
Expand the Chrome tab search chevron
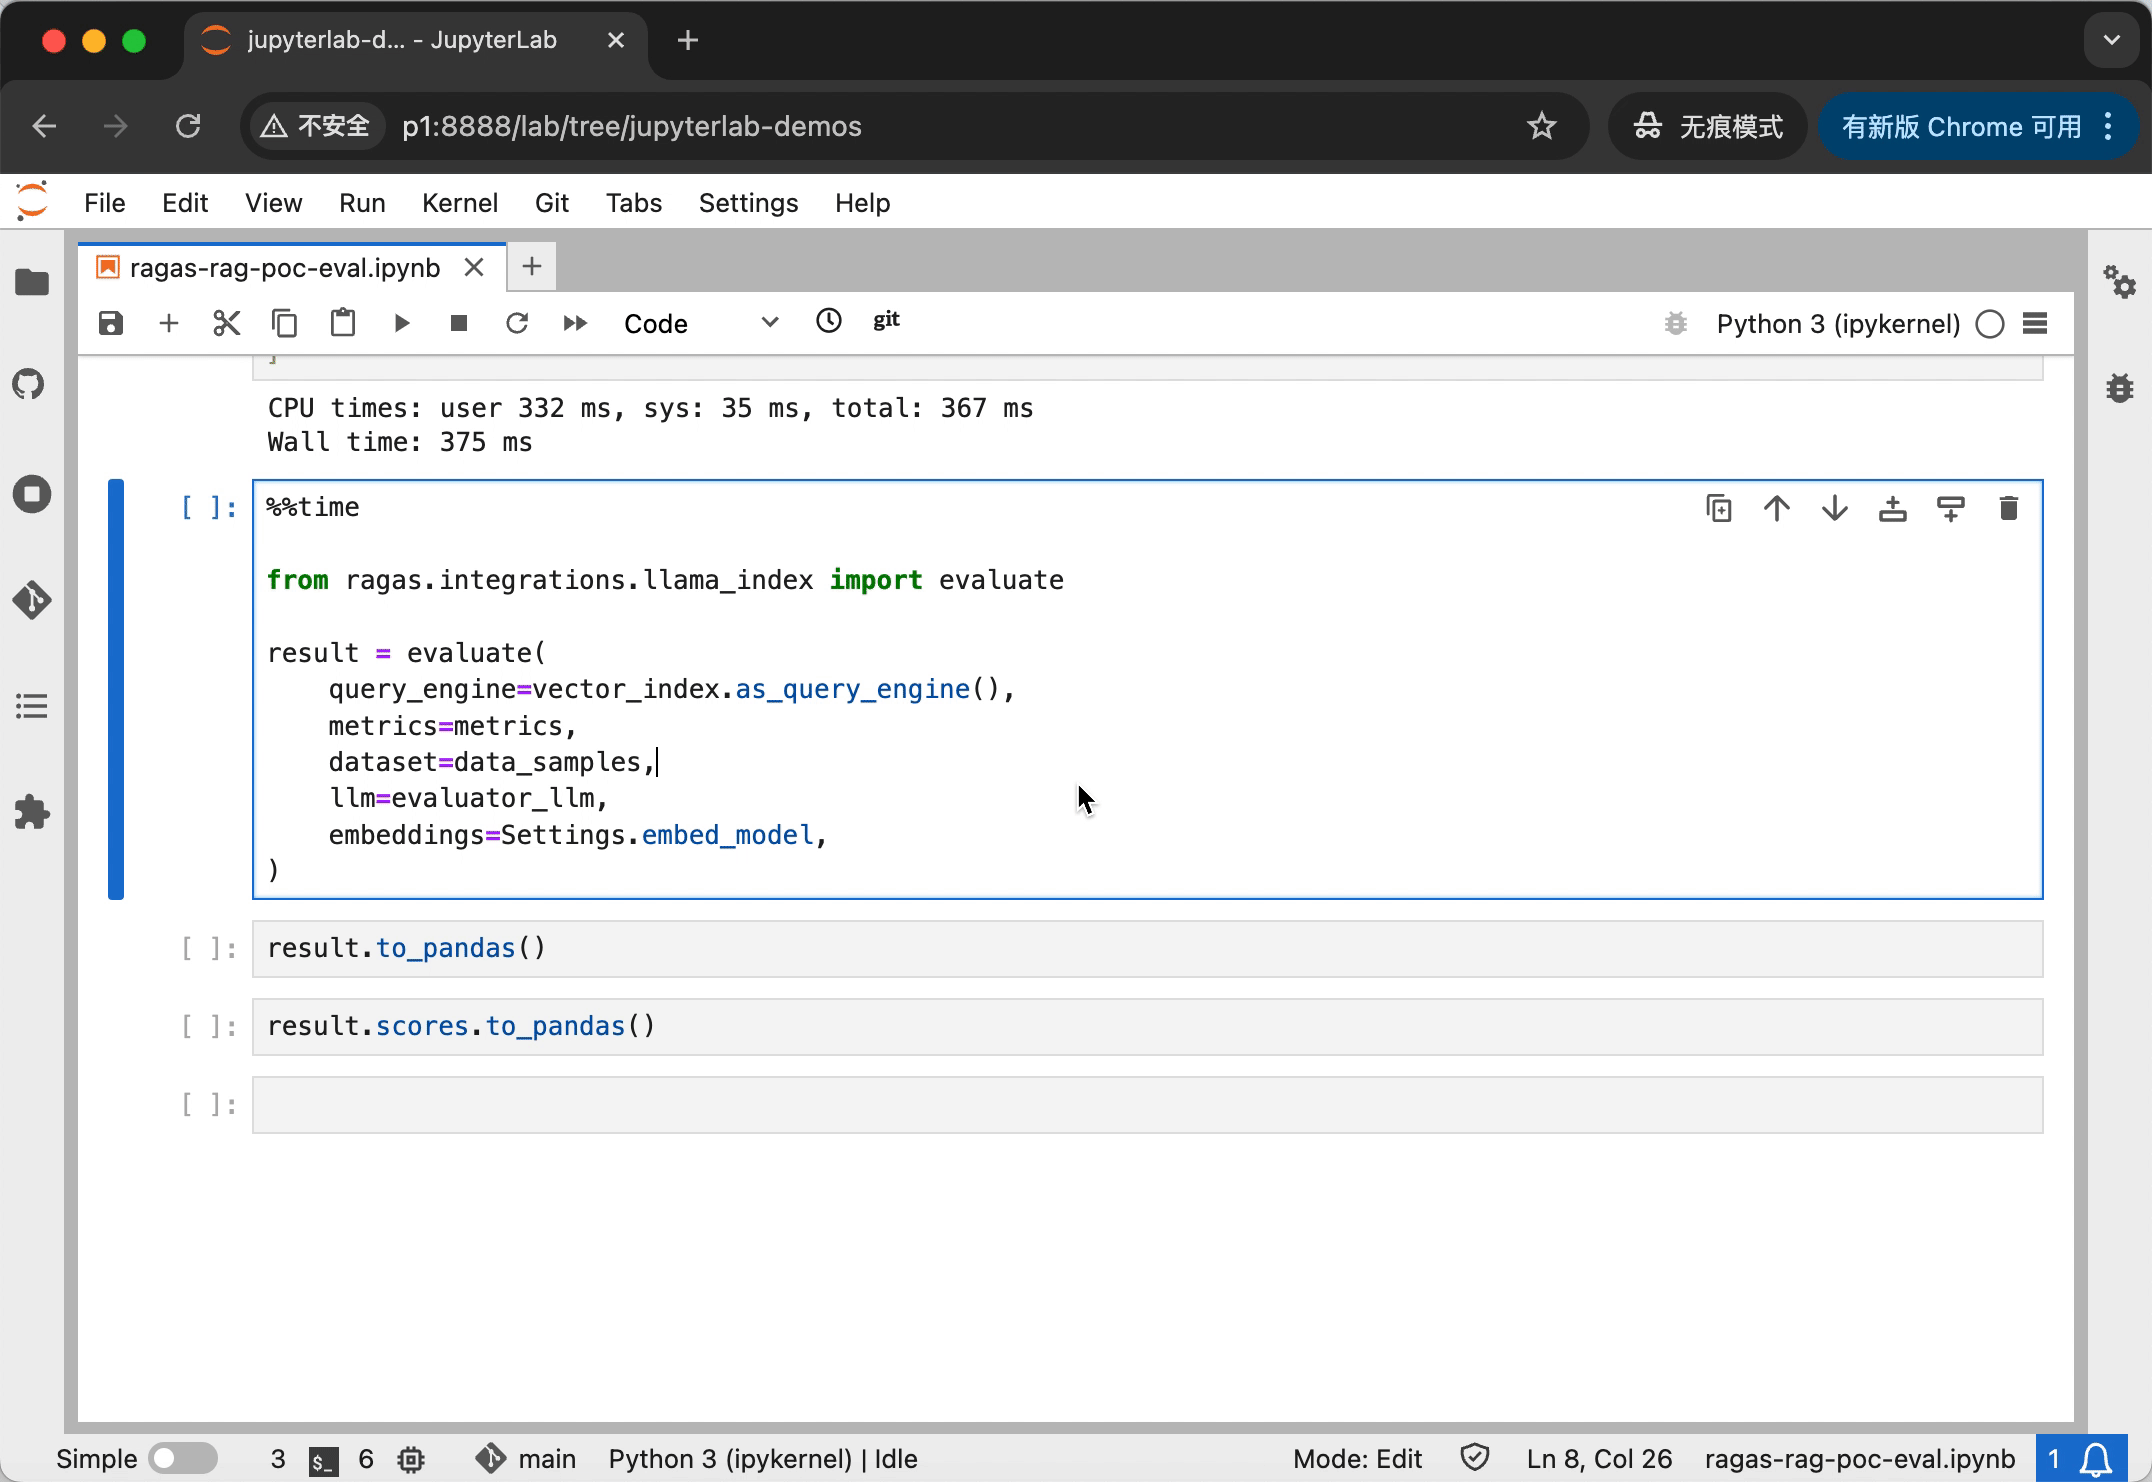[x=2111, y=41]
